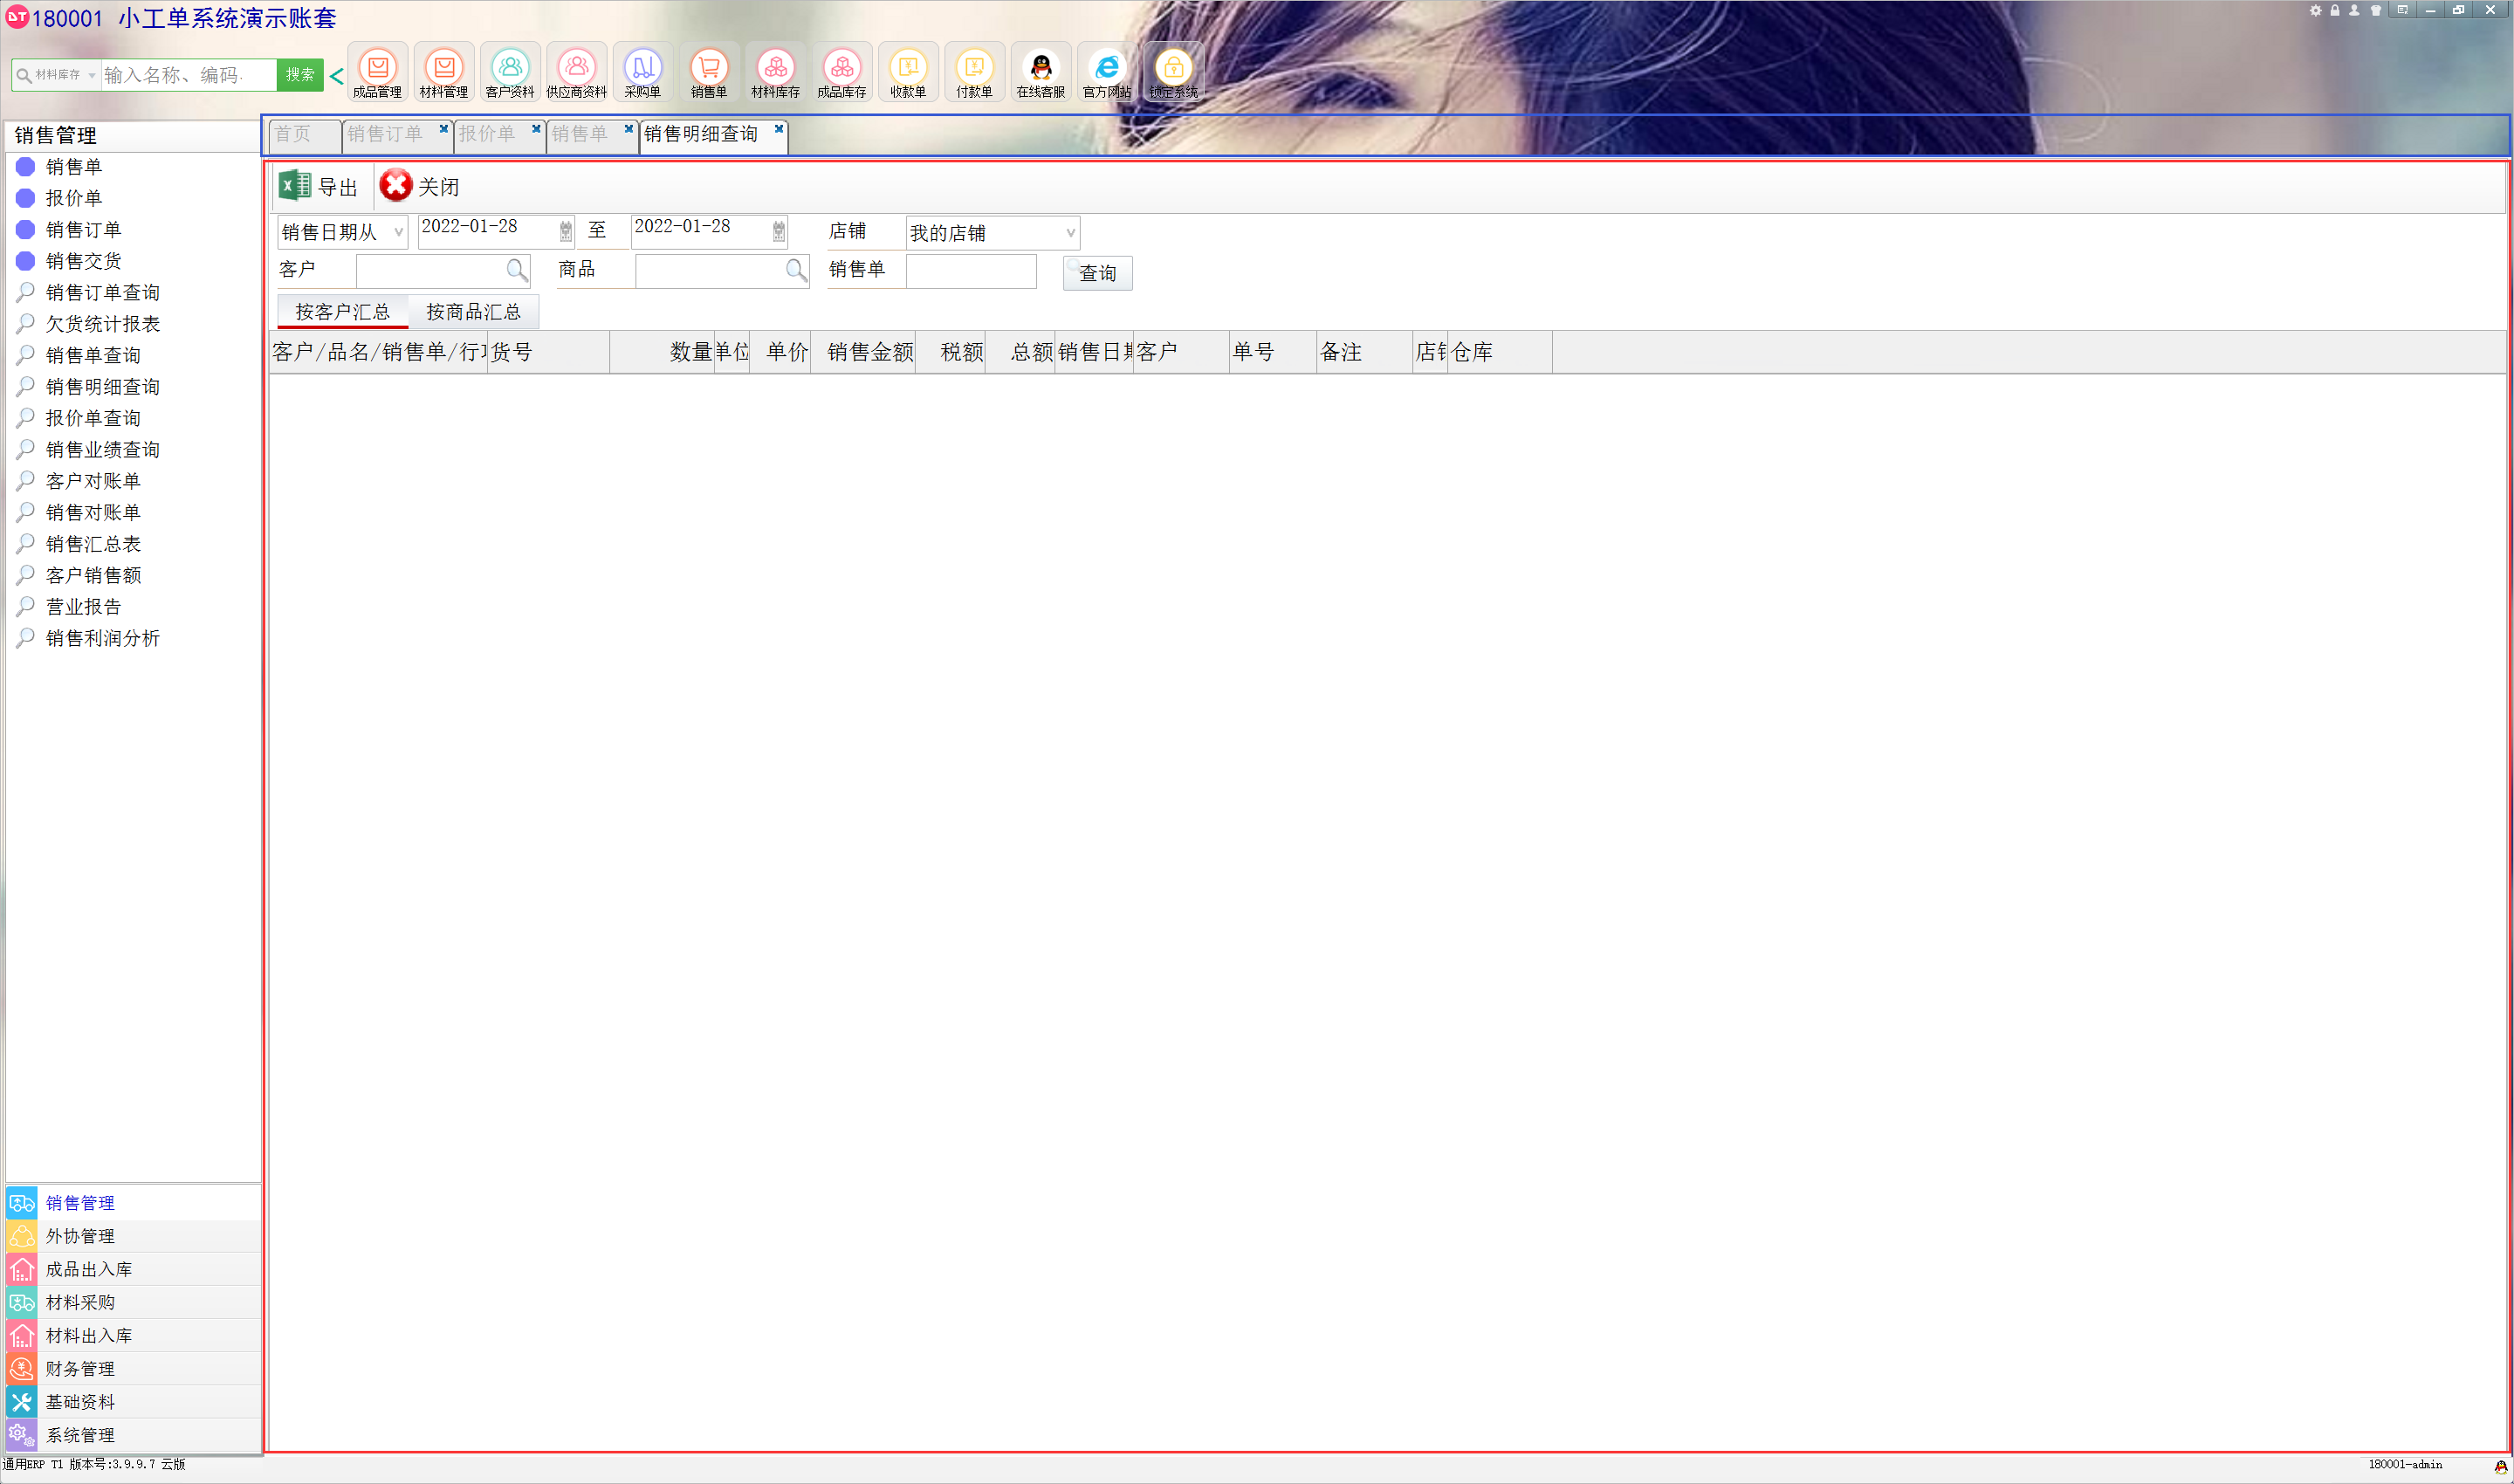Click the green 搜索 button

(x=300, y=75)
